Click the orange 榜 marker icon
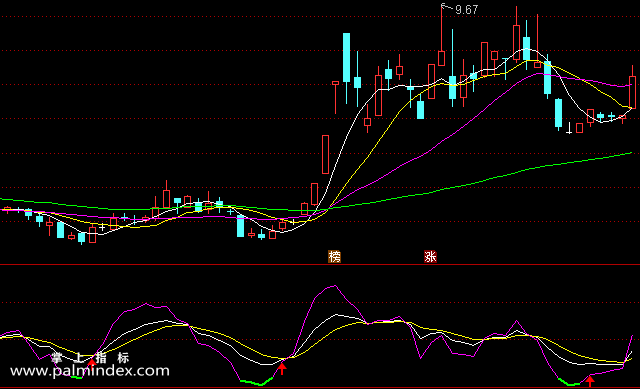Viewport: 640px width, 389px height. [x=334, y=256]
